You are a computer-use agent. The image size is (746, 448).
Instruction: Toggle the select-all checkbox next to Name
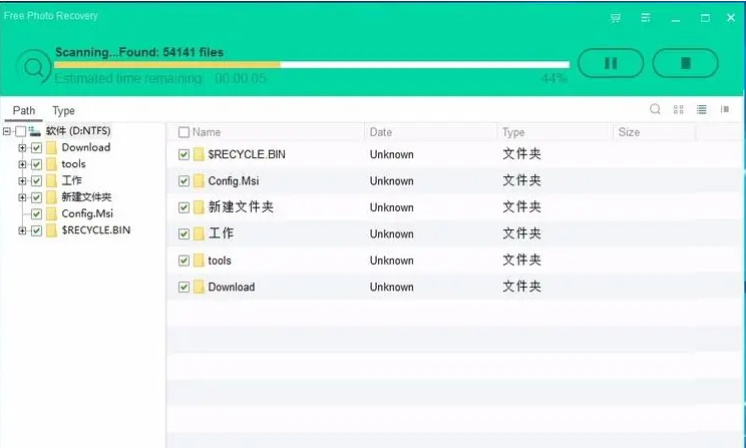click(x=183, y=132)
